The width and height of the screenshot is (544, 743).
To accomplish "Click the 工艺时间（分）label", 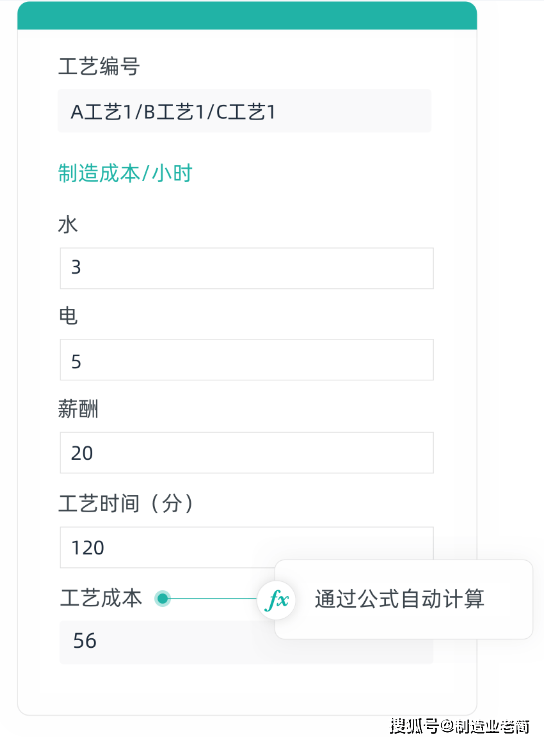I will (126, 503).
